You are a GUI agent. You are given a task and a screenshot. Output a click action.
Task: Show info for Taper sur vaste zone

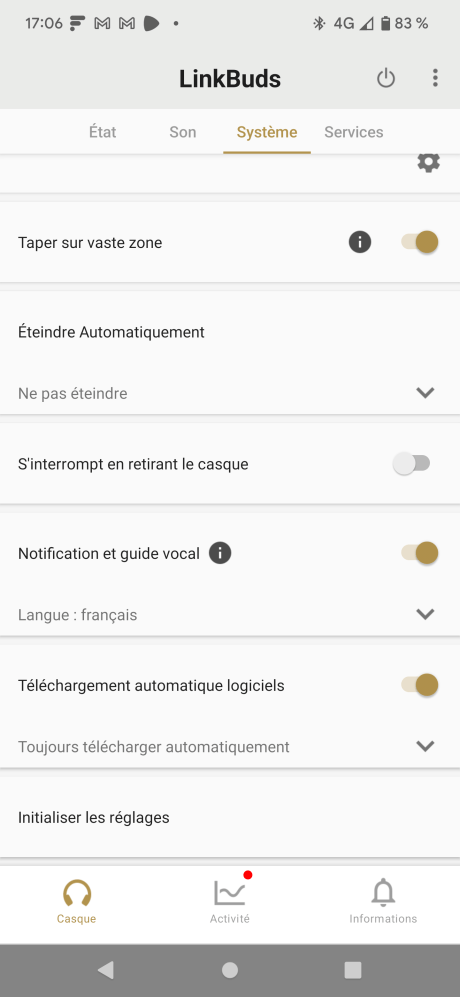pyautogui.click(x=359, y=242)
